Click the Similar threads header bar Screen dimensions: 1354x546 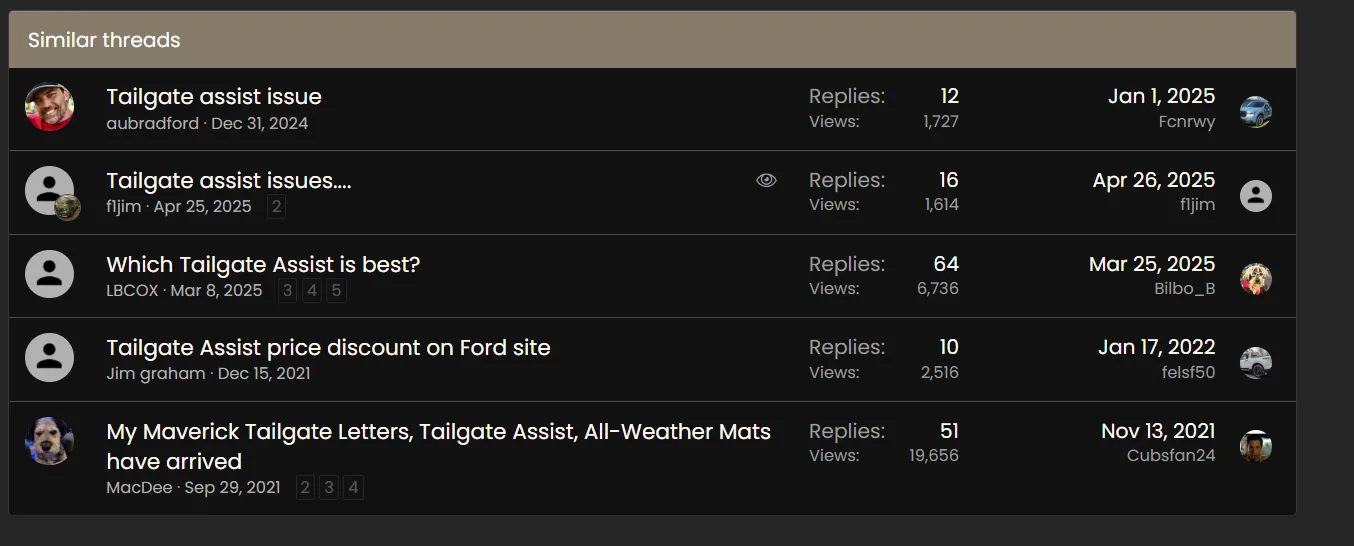pos(652,40)
